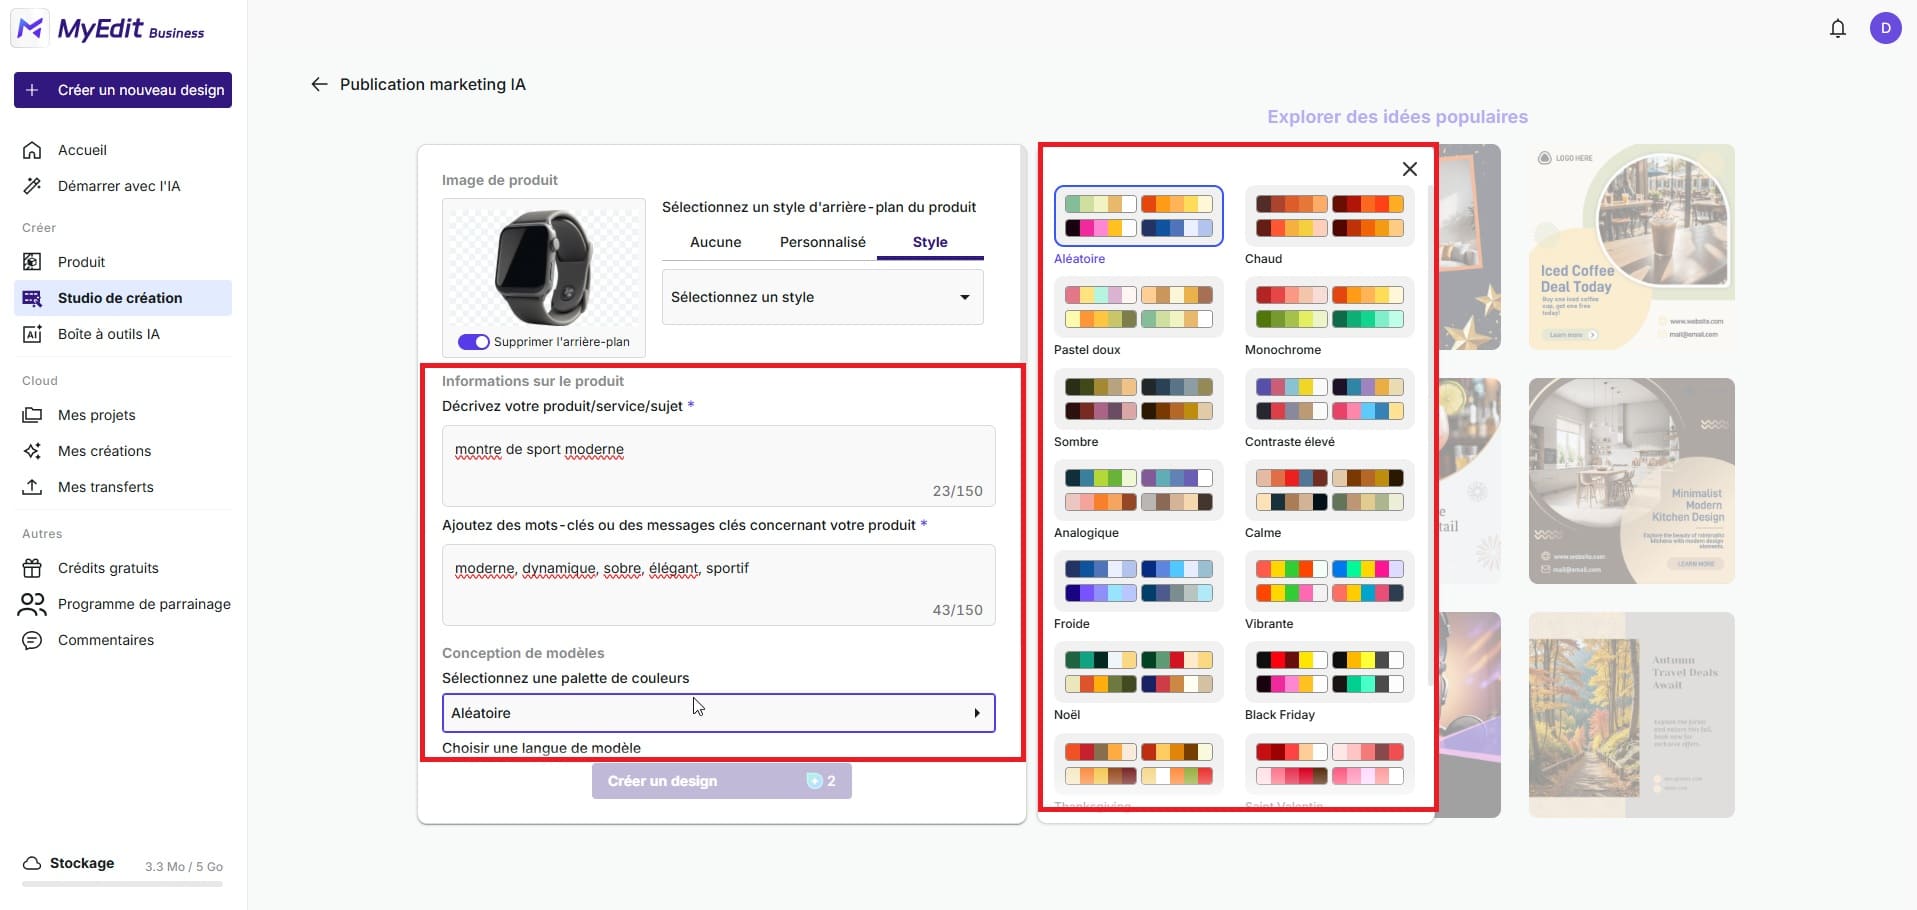
Task: Select the Chaud color palette
Action: (x=1329, y=215)
